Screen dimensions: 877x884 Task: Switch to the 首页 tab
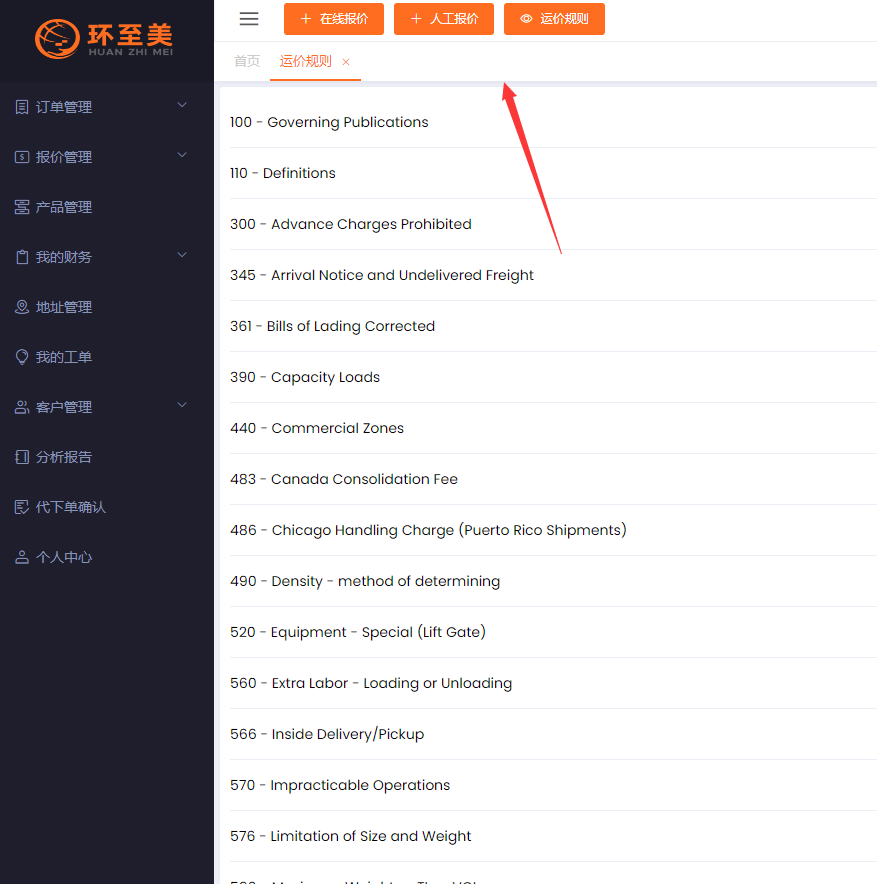(x=247, y=62)
